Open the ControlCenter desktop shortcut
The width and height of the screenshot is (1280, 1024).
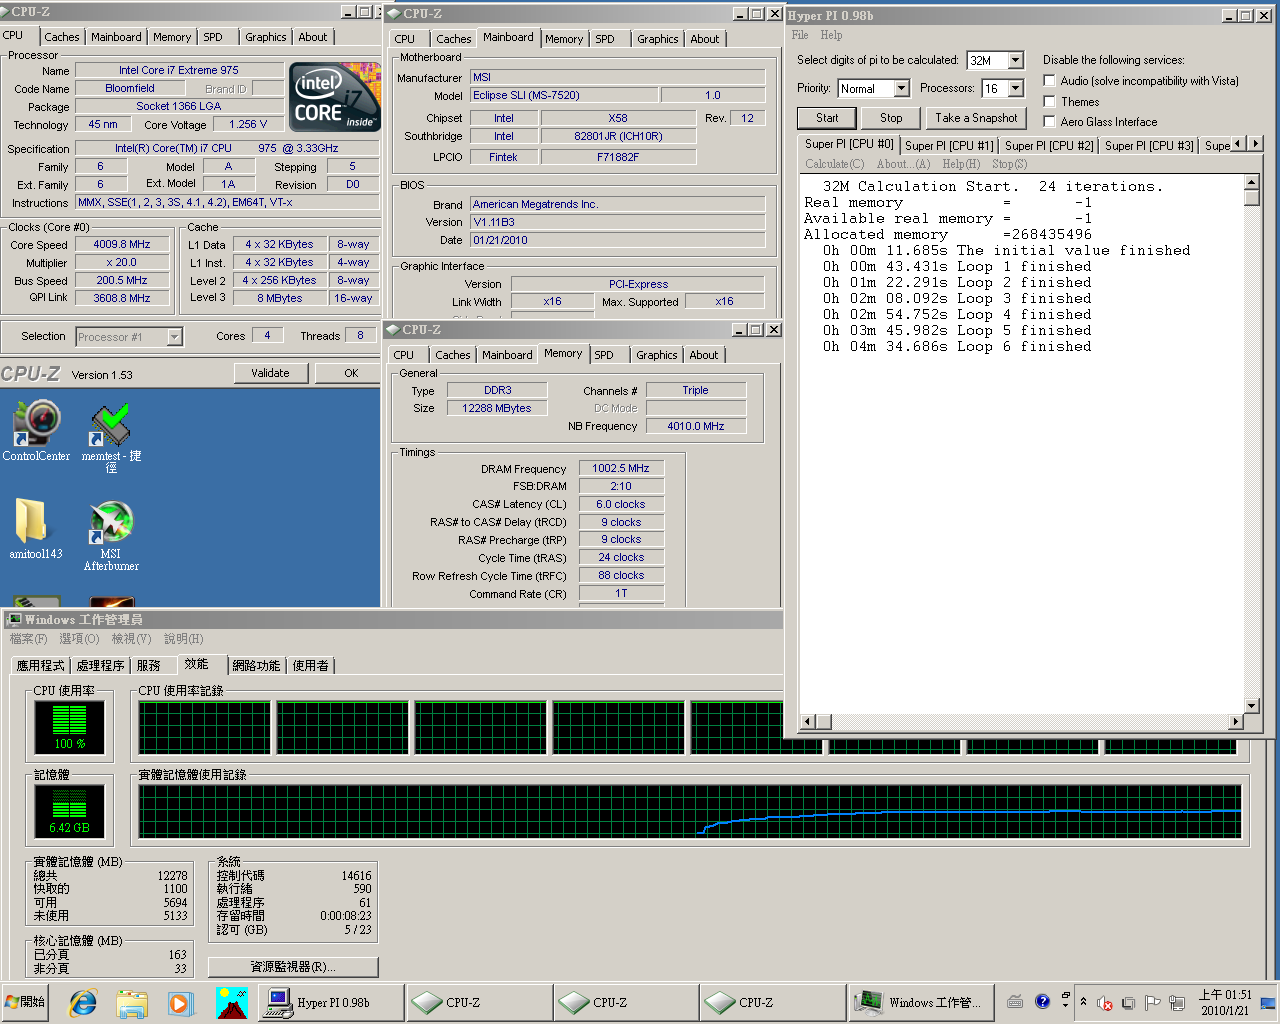(x=37, y=430)
